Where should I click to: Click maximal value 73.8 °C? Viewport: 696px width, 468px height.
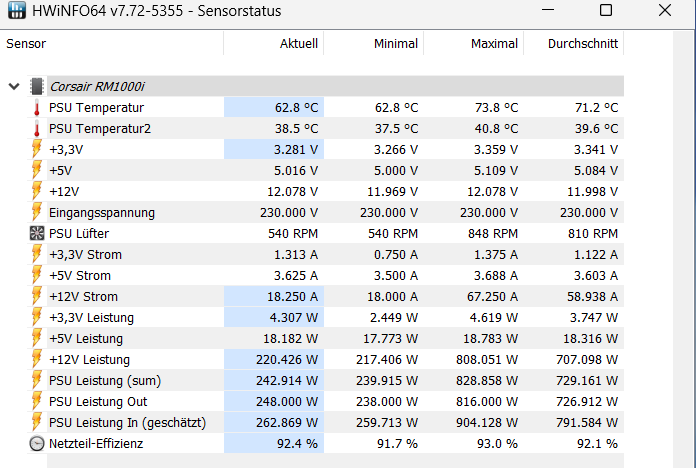tap(496, 107)
